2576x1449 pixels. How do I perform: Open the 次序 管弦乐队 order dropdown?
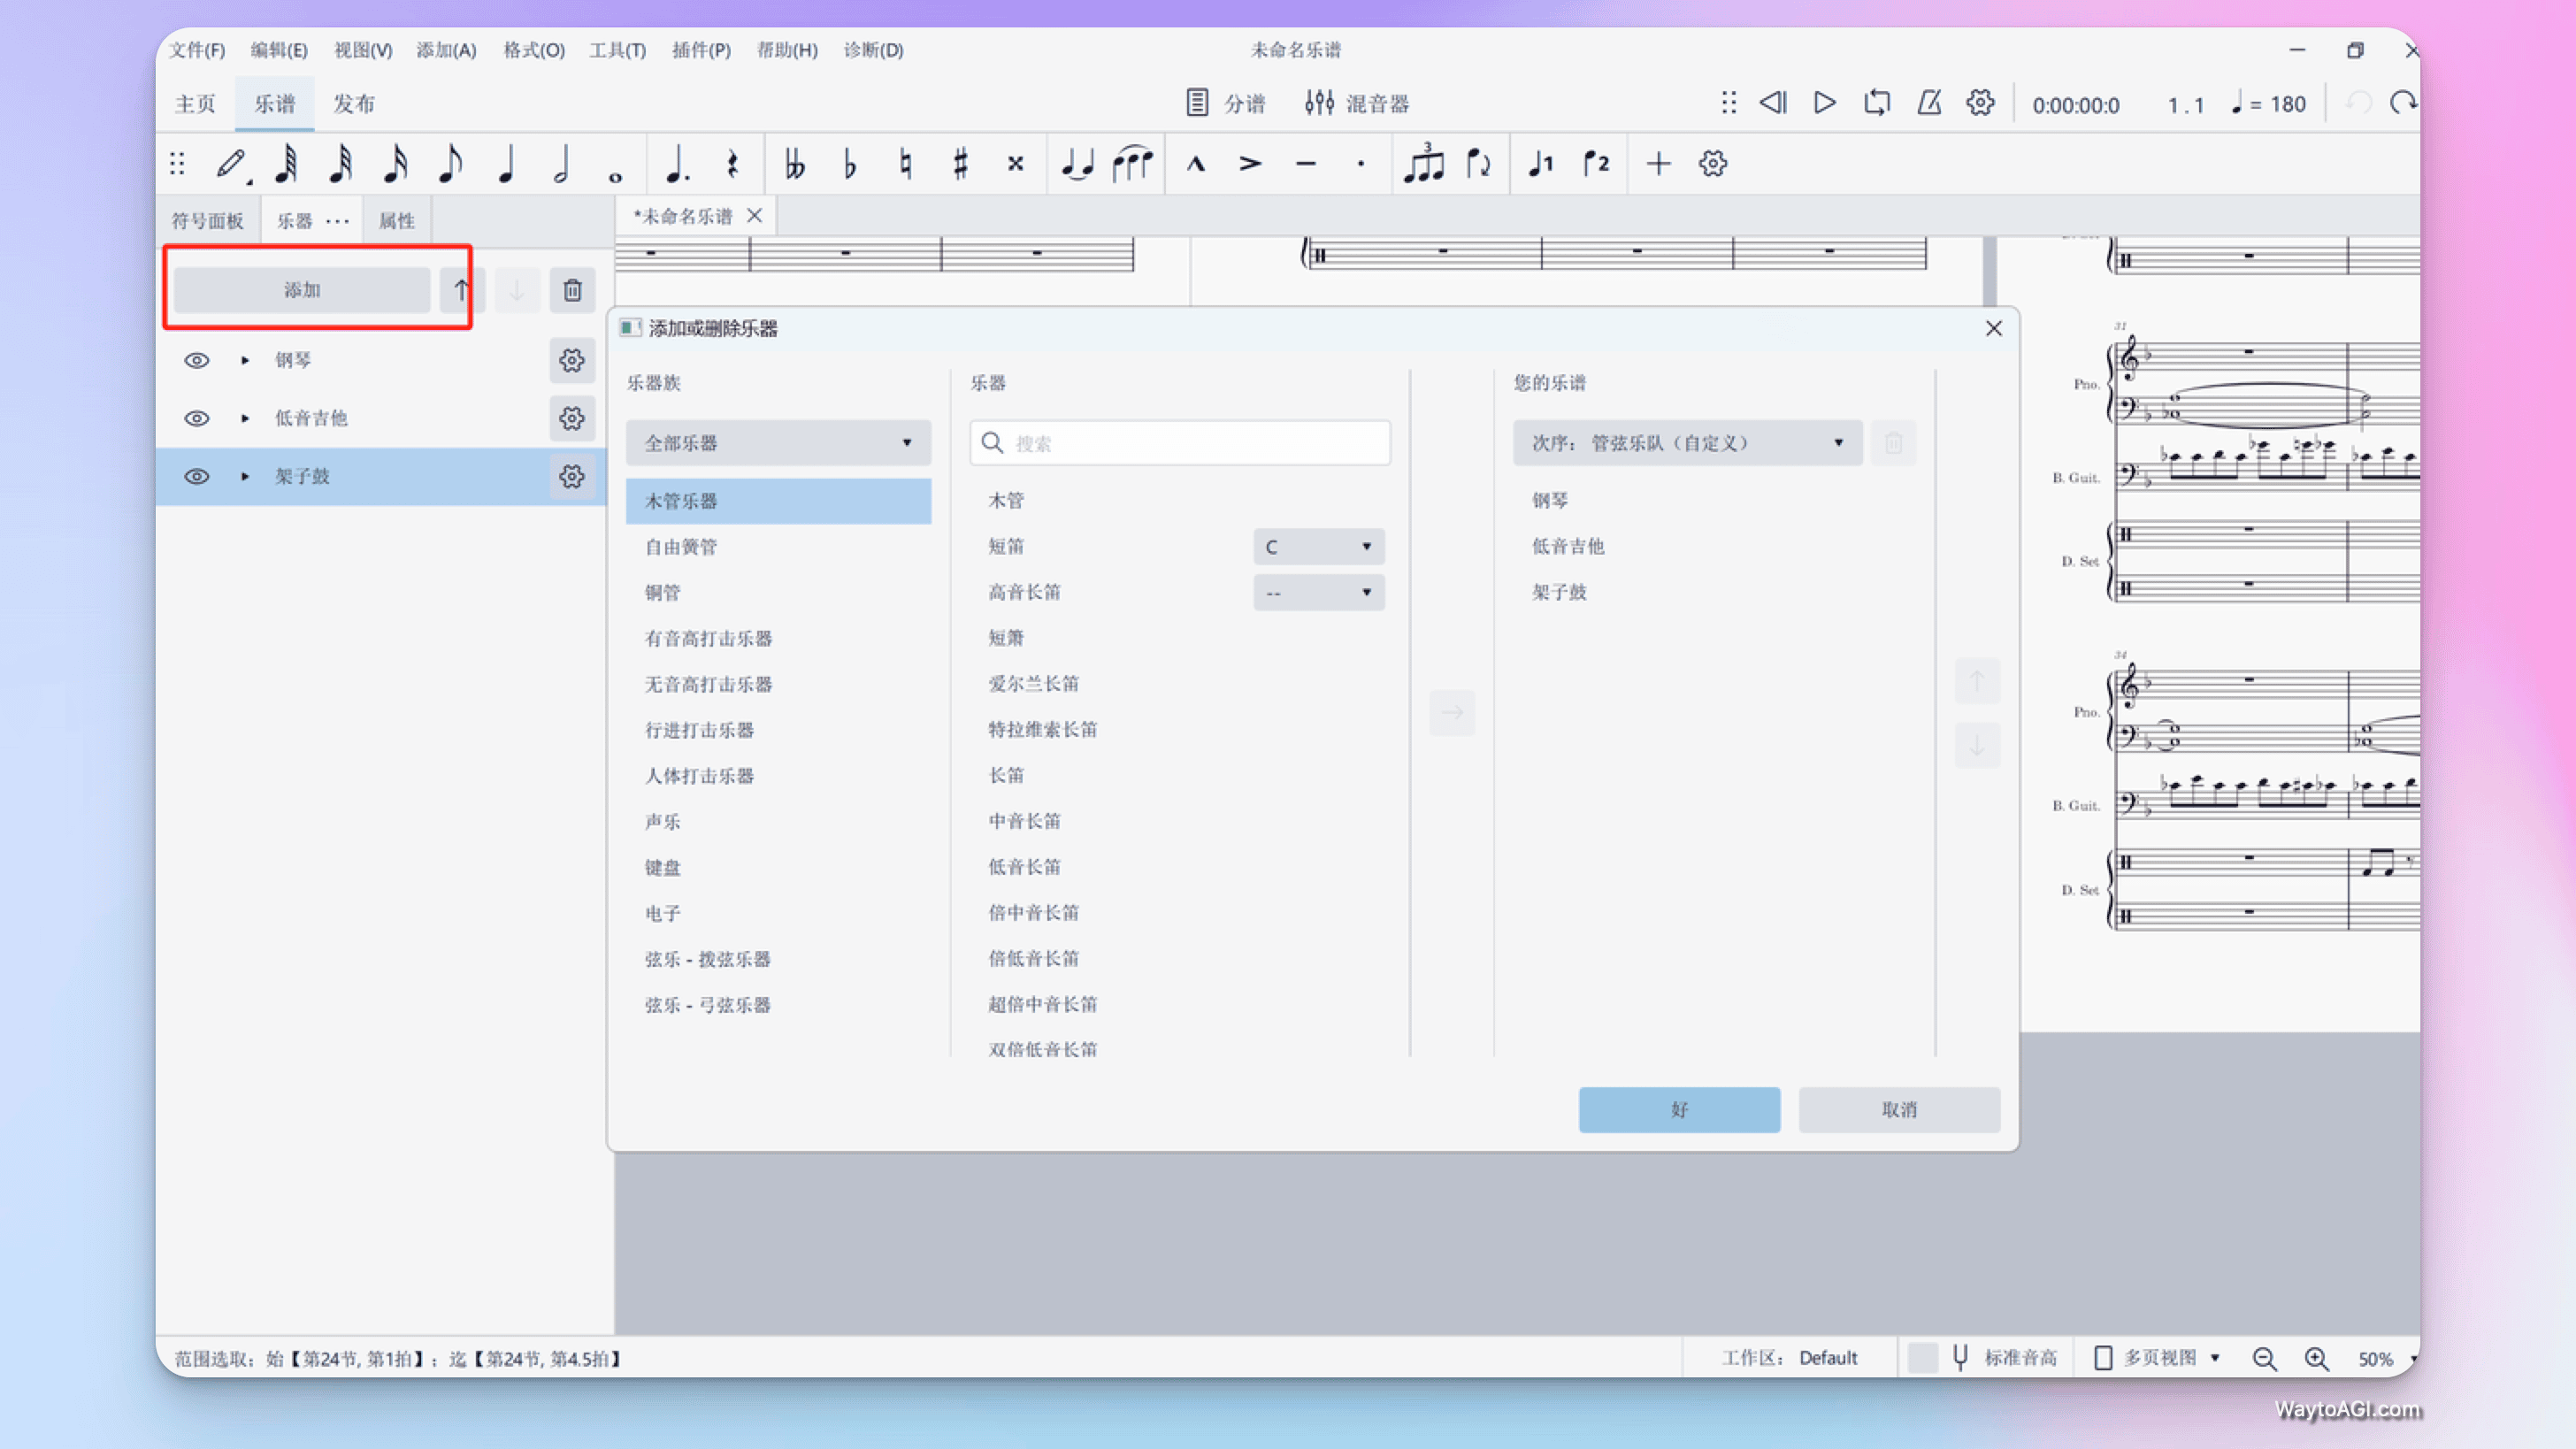(1688, 443)
